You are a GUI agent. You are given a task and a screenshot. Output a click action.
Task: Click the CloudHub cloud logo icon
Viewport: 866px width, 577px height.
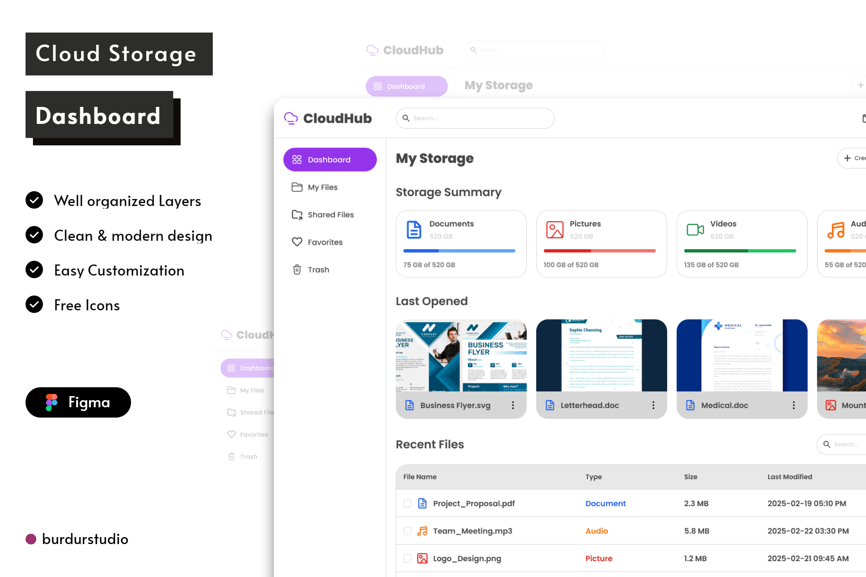point(291,118)
